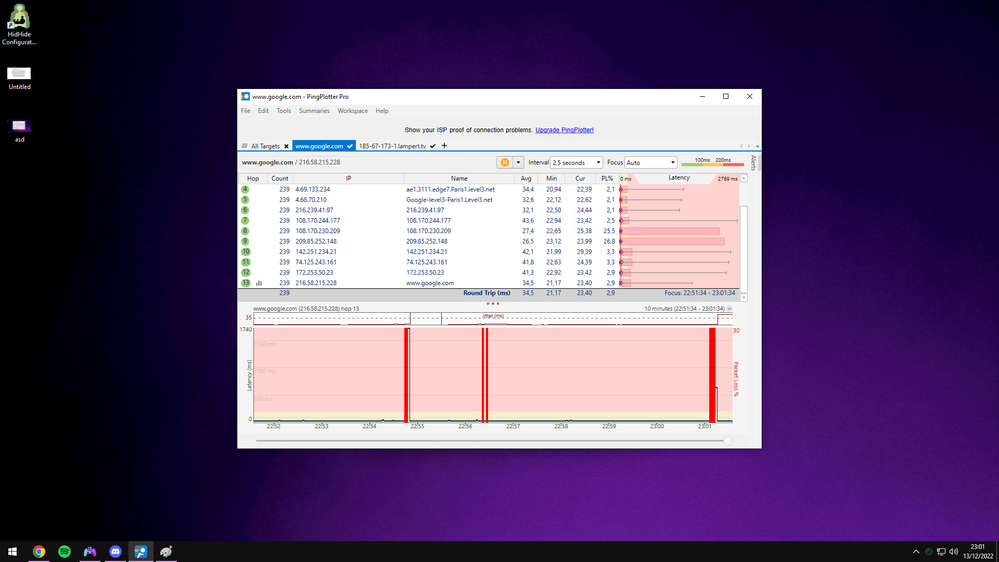
Task: Click the timeline slider handle below the graph
Action: [x=727, y=440]
